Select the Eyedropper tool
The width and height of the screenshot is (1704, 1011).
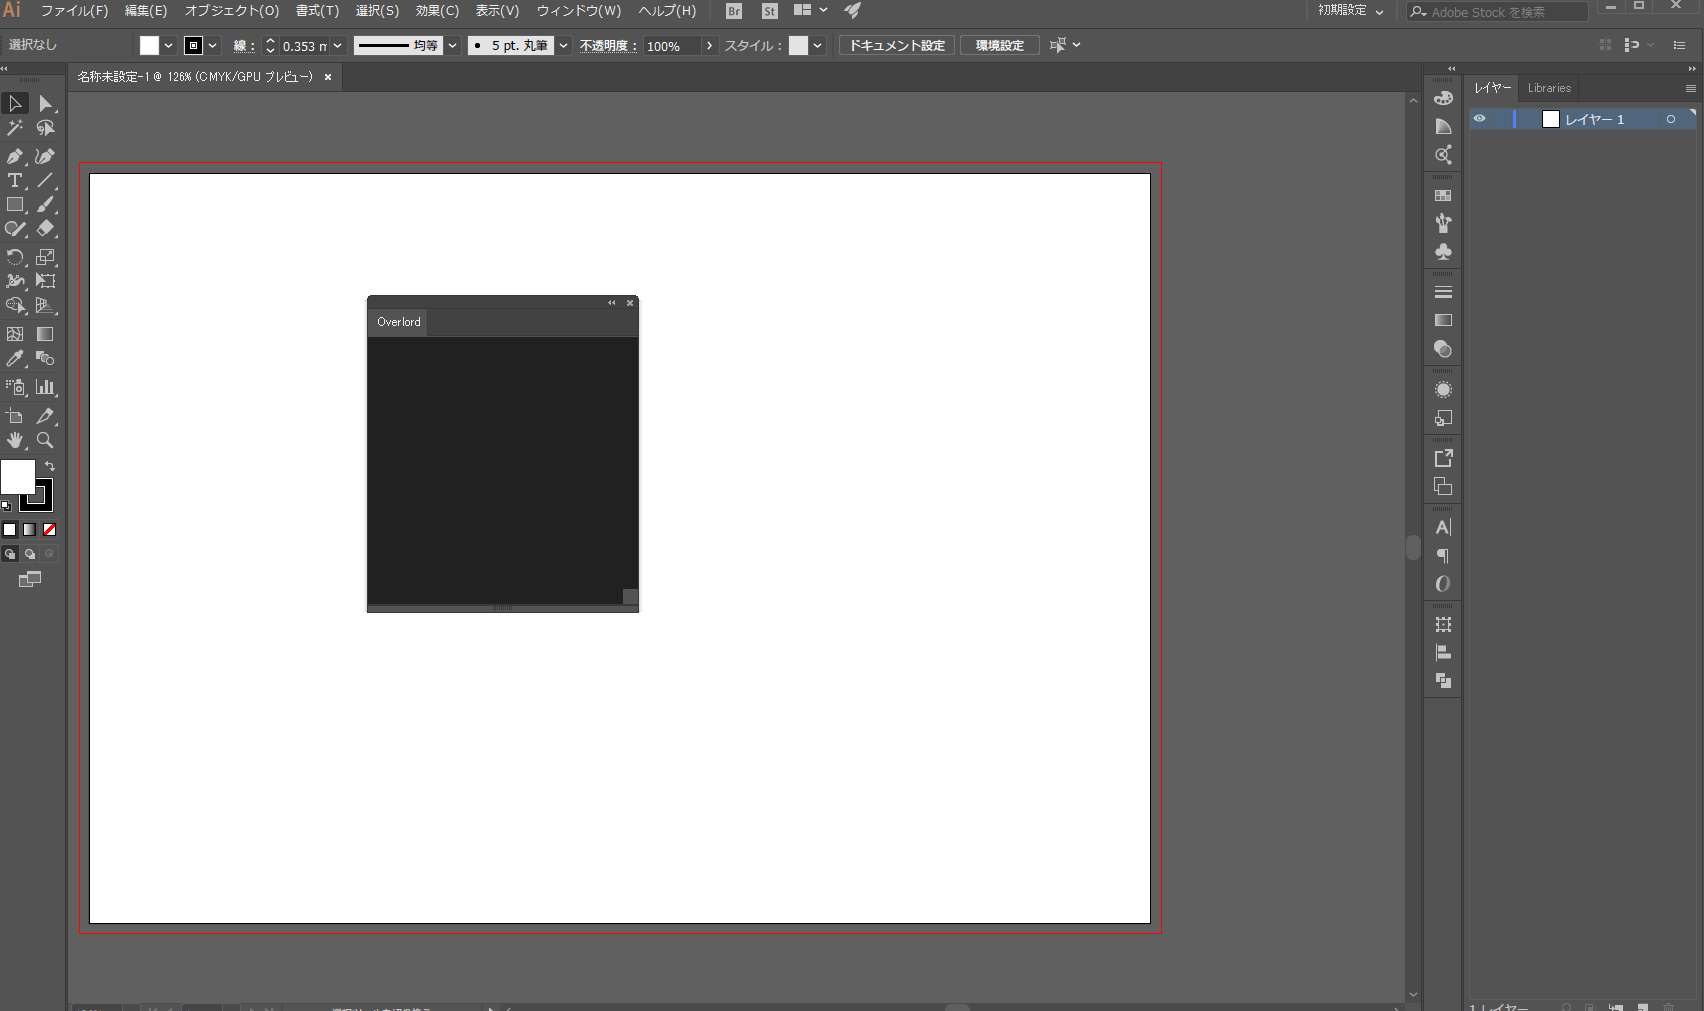(14, 359)
